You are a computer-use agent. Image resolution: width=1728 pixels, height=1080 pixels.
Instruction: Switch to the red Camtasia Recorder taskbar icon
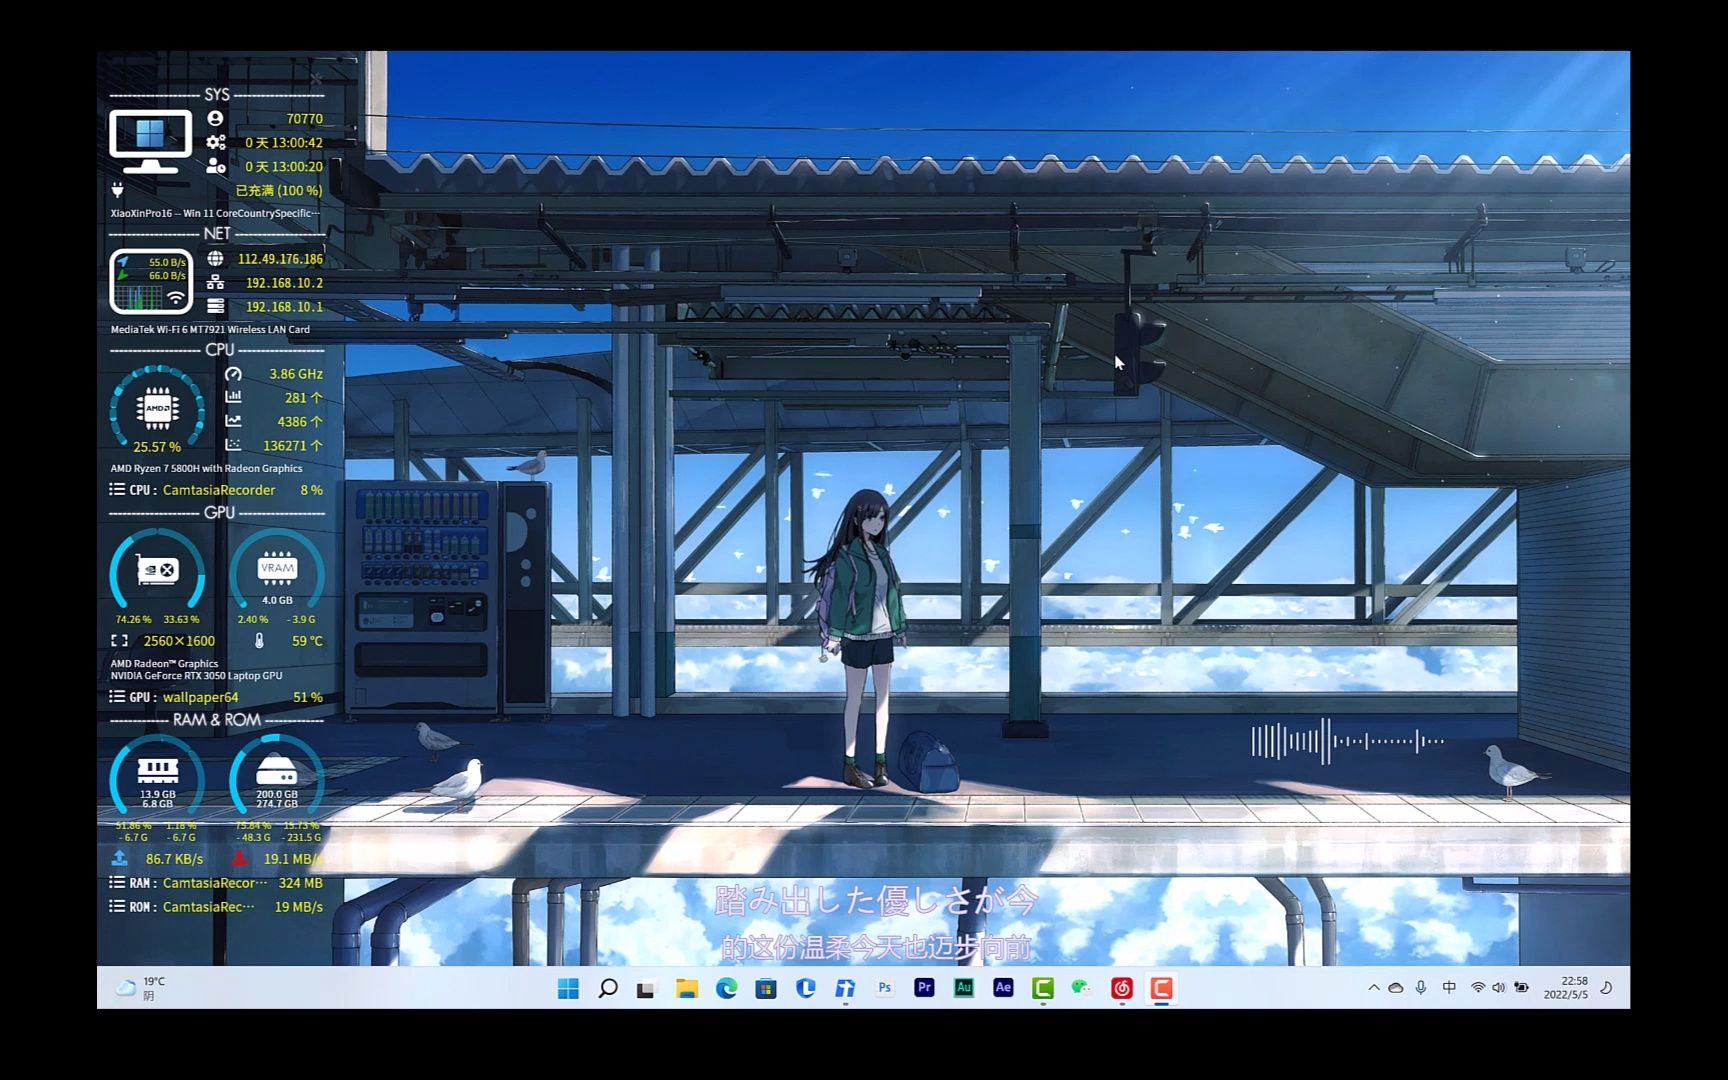coord(1161,989)
